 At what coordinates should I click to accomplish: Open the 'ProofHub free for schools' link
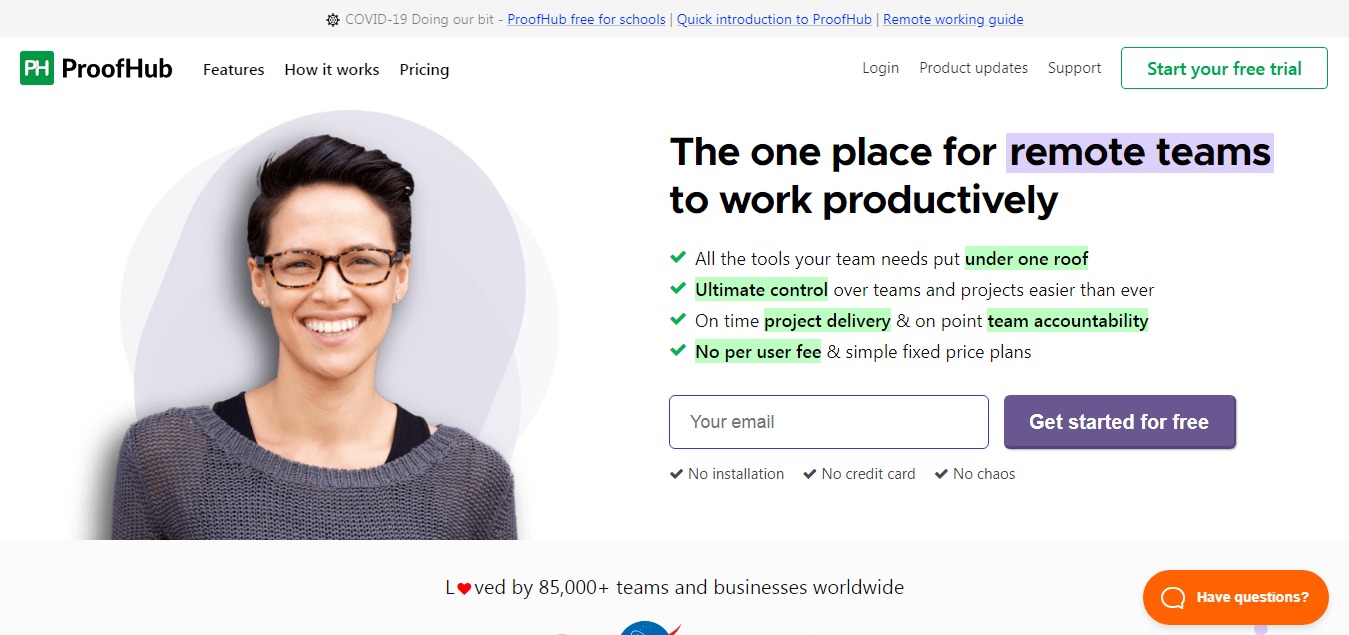(x=588, y=19)
